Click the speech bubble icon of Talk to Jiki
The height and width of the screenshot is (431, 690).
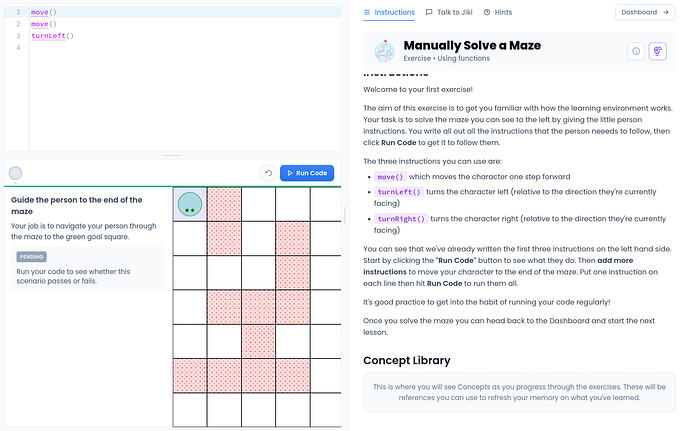(429, 12)
